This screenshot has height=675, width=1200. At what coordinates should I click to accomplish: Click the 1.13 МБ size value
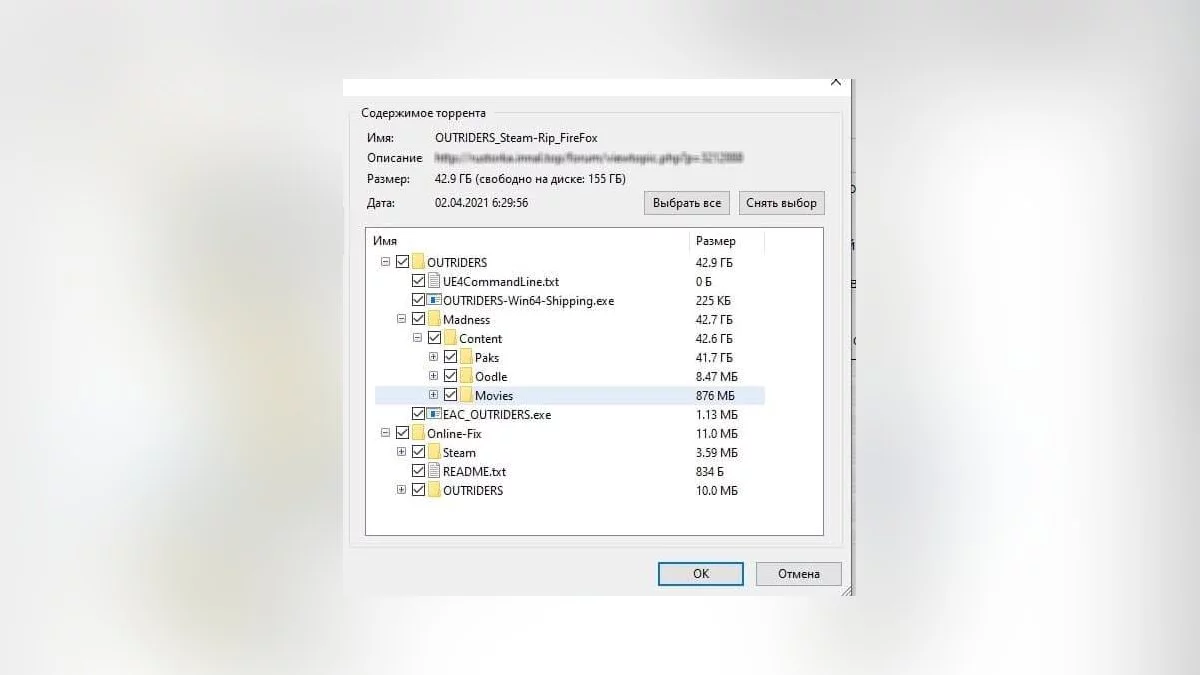pyautogui.click(x=717, y=414)
